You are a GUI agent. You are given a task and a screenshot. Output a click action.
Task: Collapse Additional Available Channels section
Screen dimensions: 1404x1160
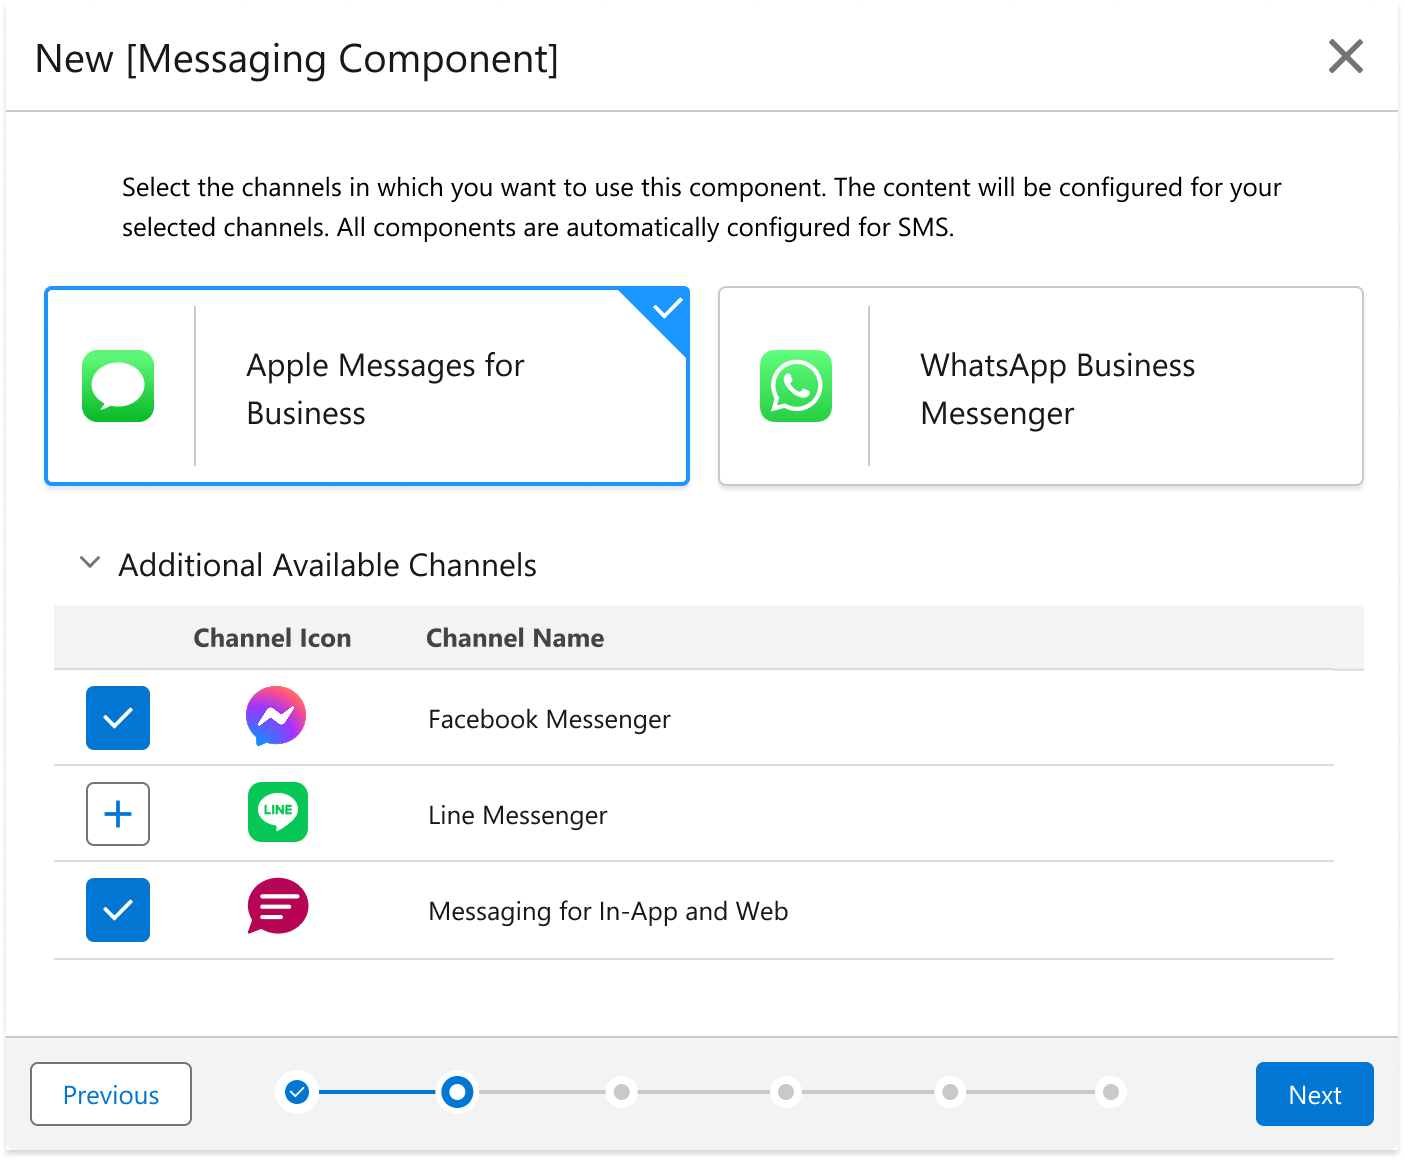90,563
